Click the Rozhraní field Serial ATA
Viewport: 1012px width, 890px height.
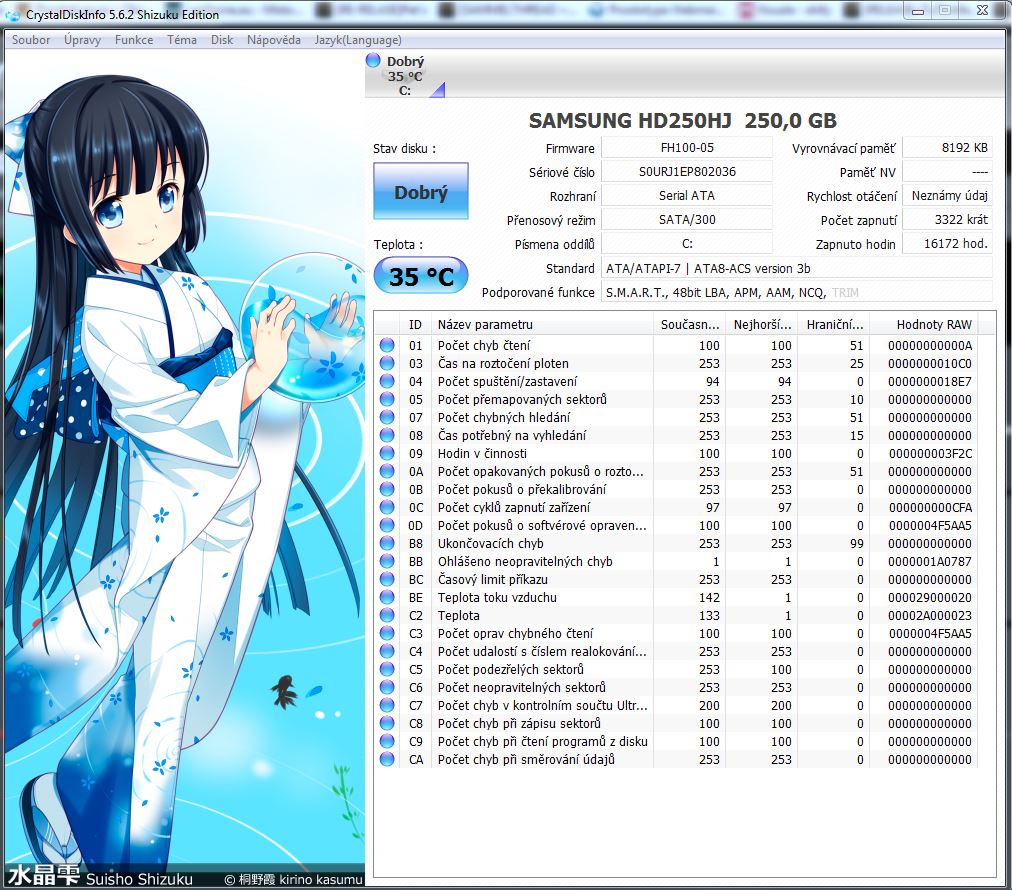pyautogui.click(x=687, y=196)
